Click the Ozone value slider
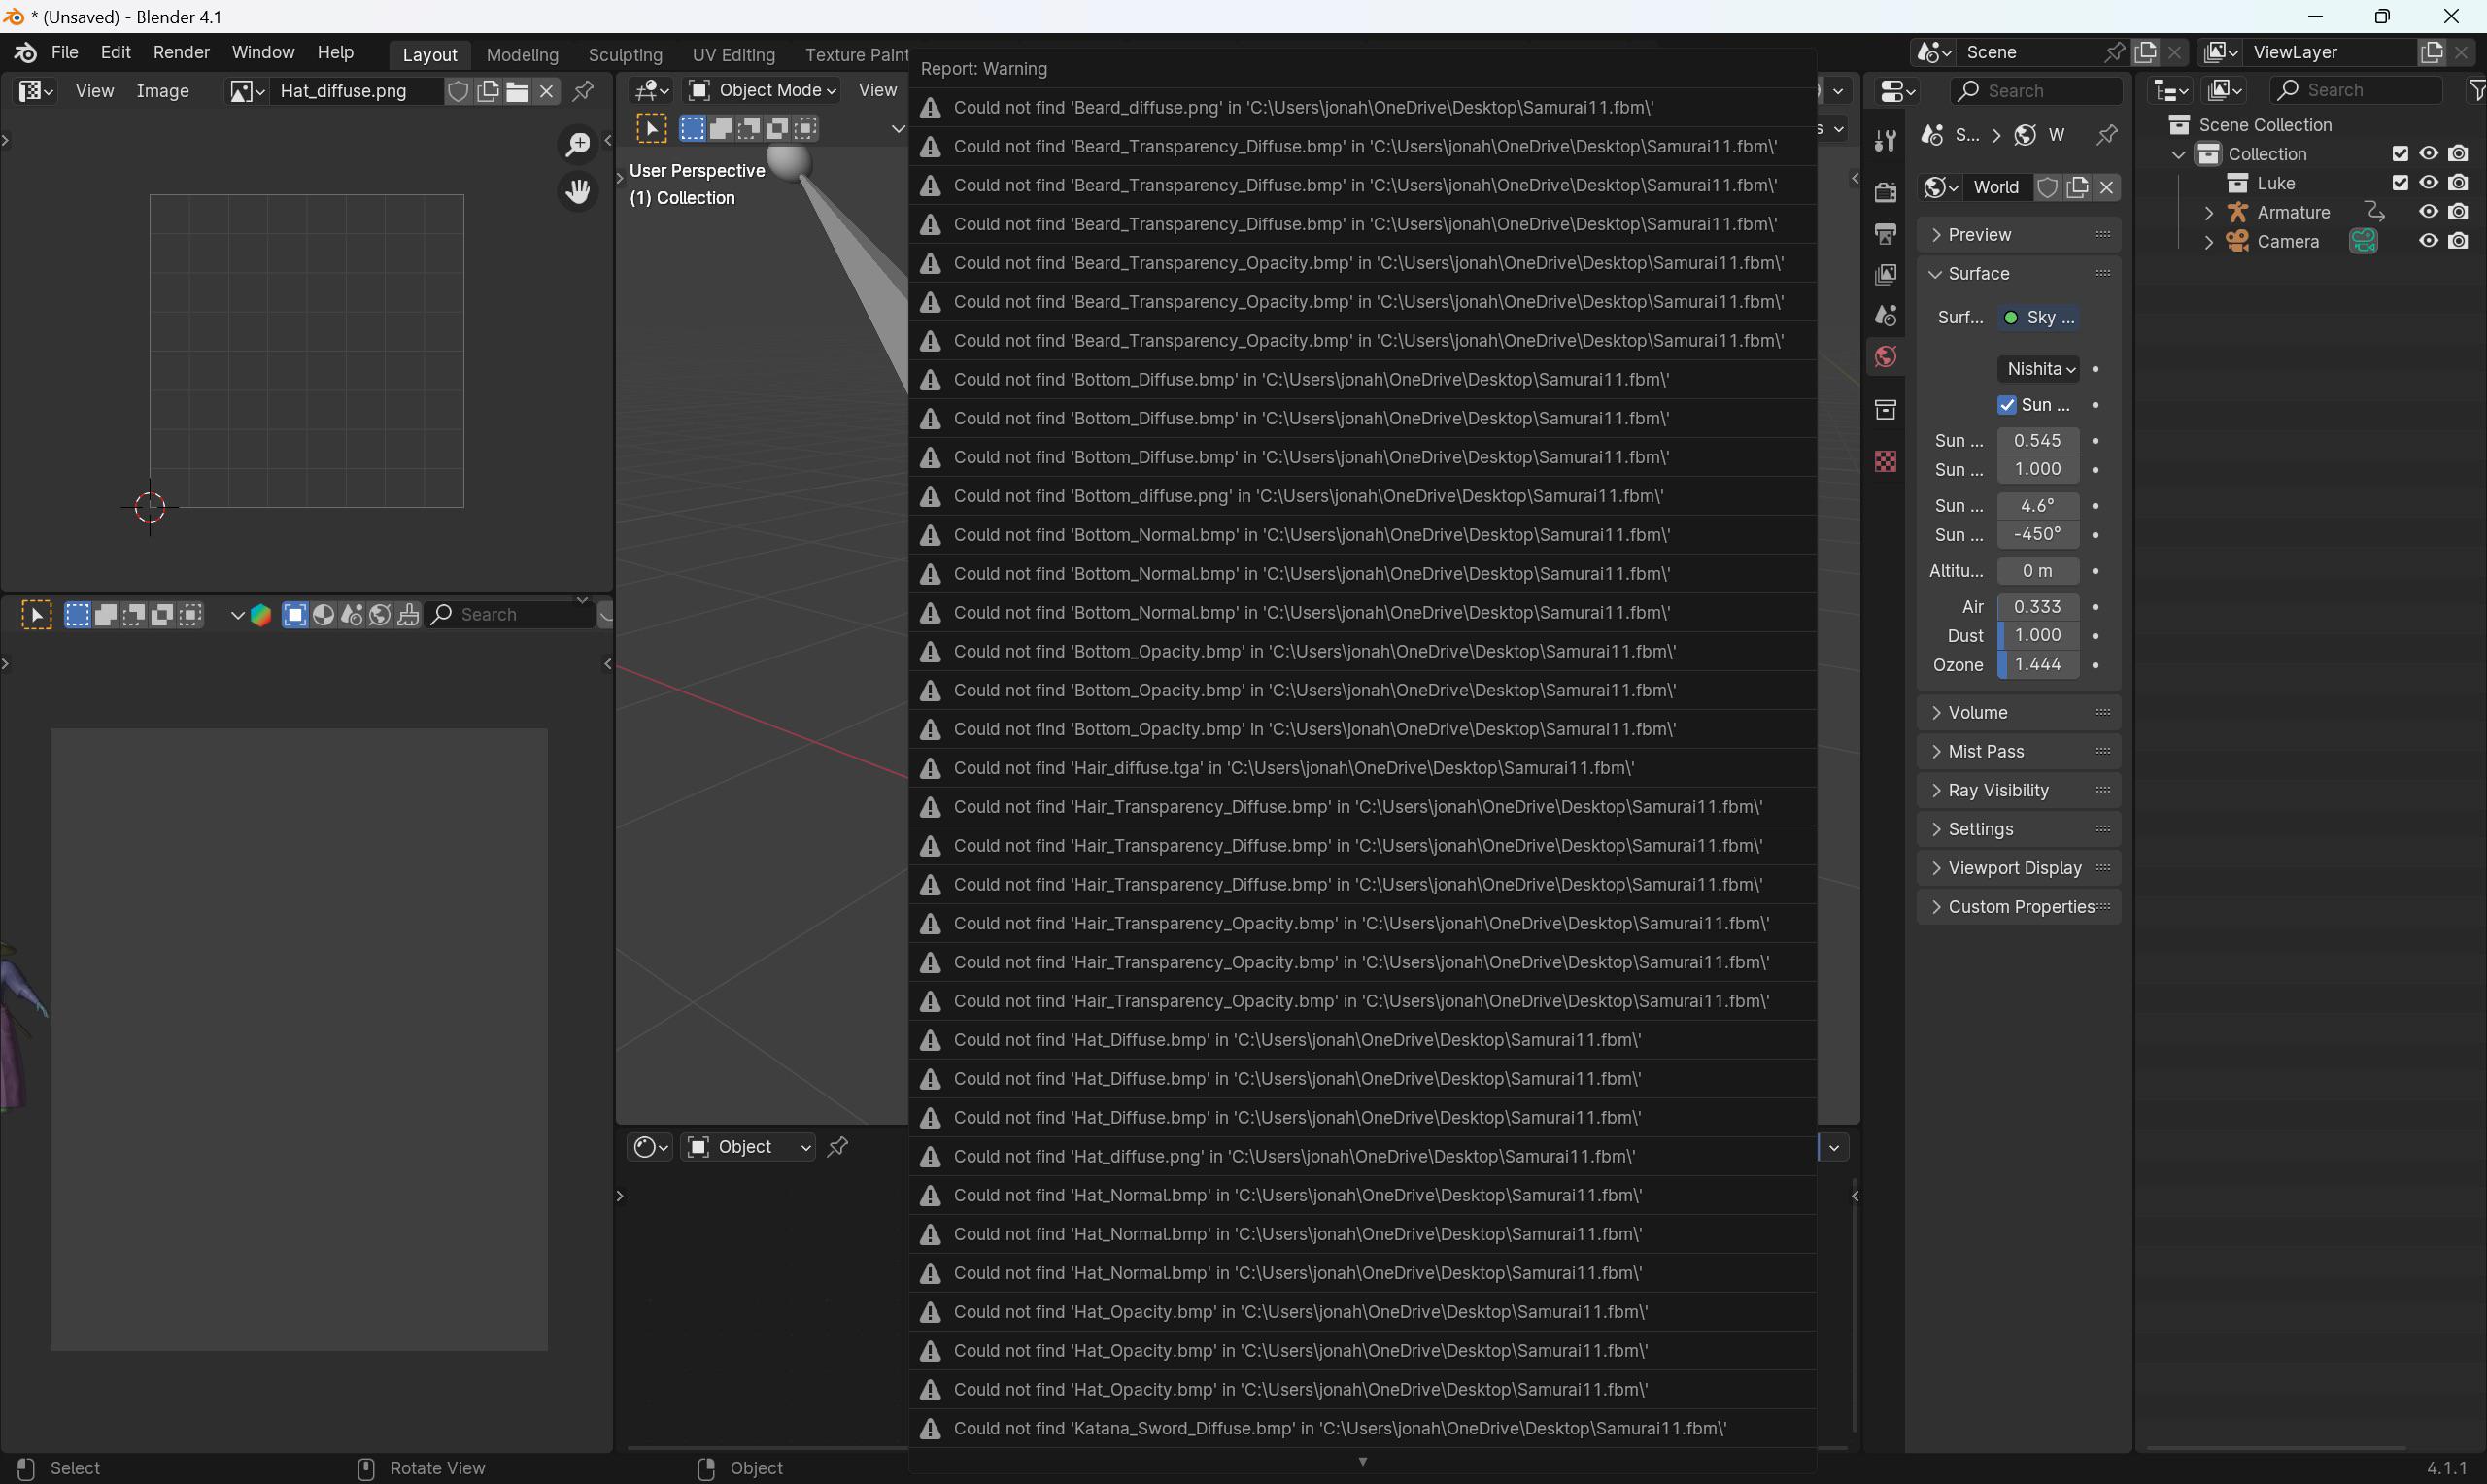Image resolution: width=2487 pixels, height=1484 pixels. (x=2037, y=664)
